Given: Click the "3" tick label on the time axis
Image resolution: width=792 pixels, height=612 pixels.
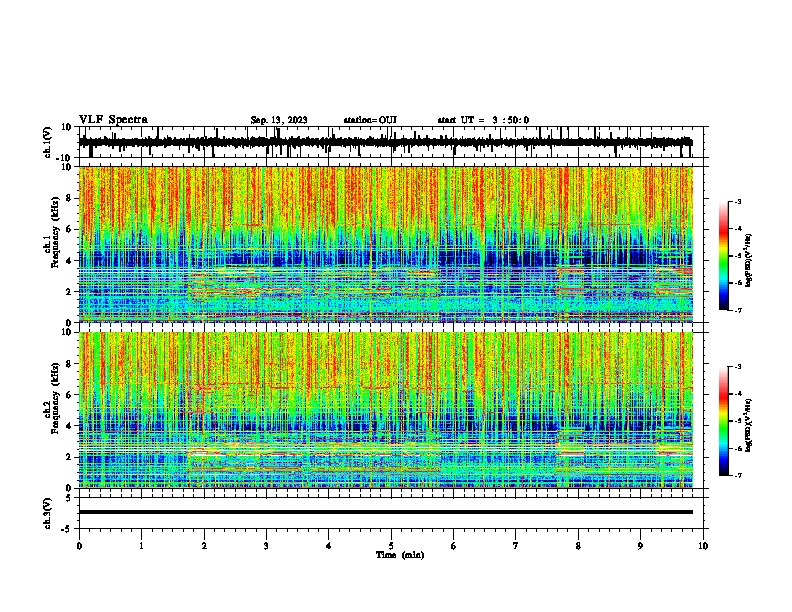Looking at the screenshot, I should [266, 546].
